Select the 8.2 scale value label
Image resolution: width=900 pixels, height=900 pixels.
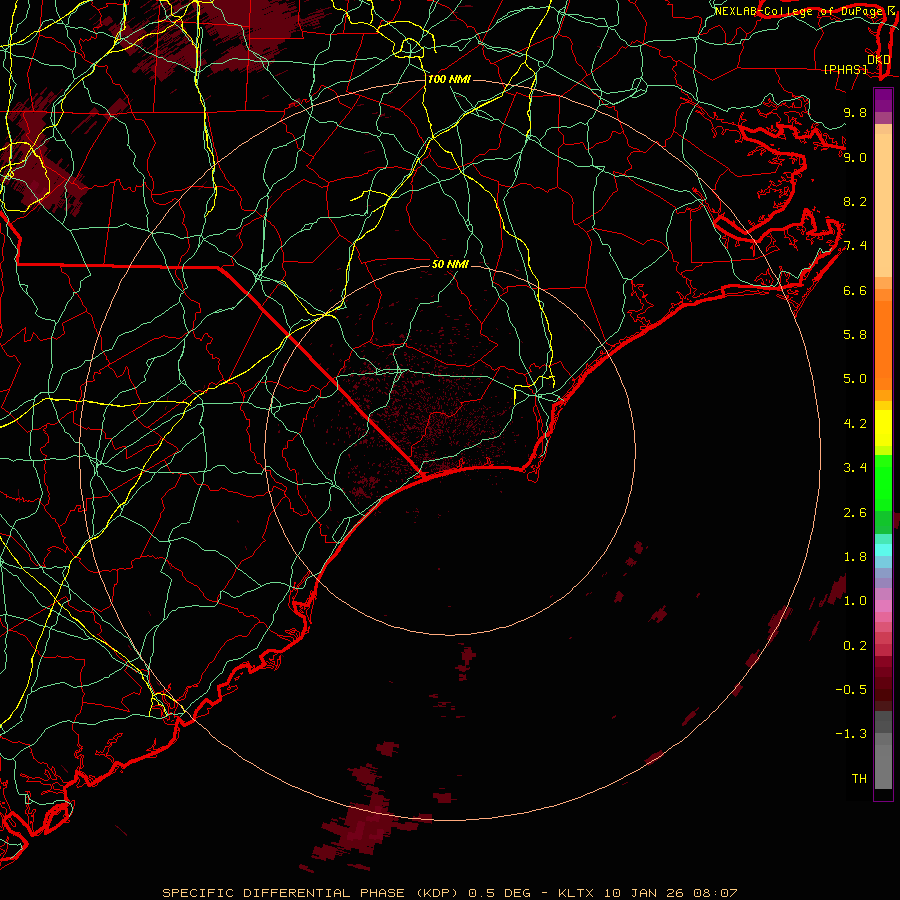pos(855,201)
